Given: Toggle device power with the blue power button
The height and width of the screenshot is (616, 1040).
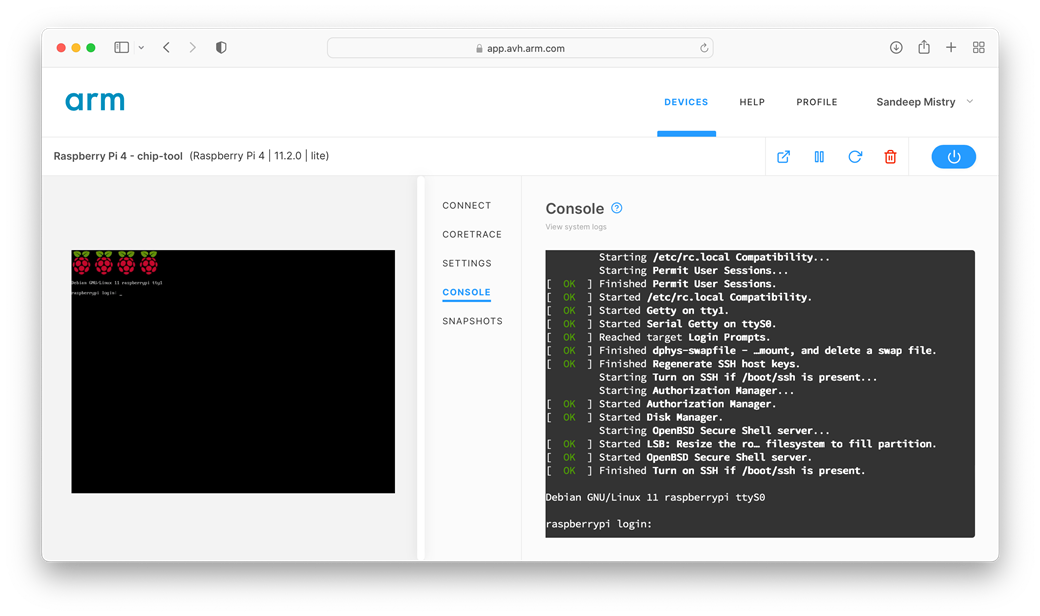Looking at the screenshot, I should tap(953, 156).
